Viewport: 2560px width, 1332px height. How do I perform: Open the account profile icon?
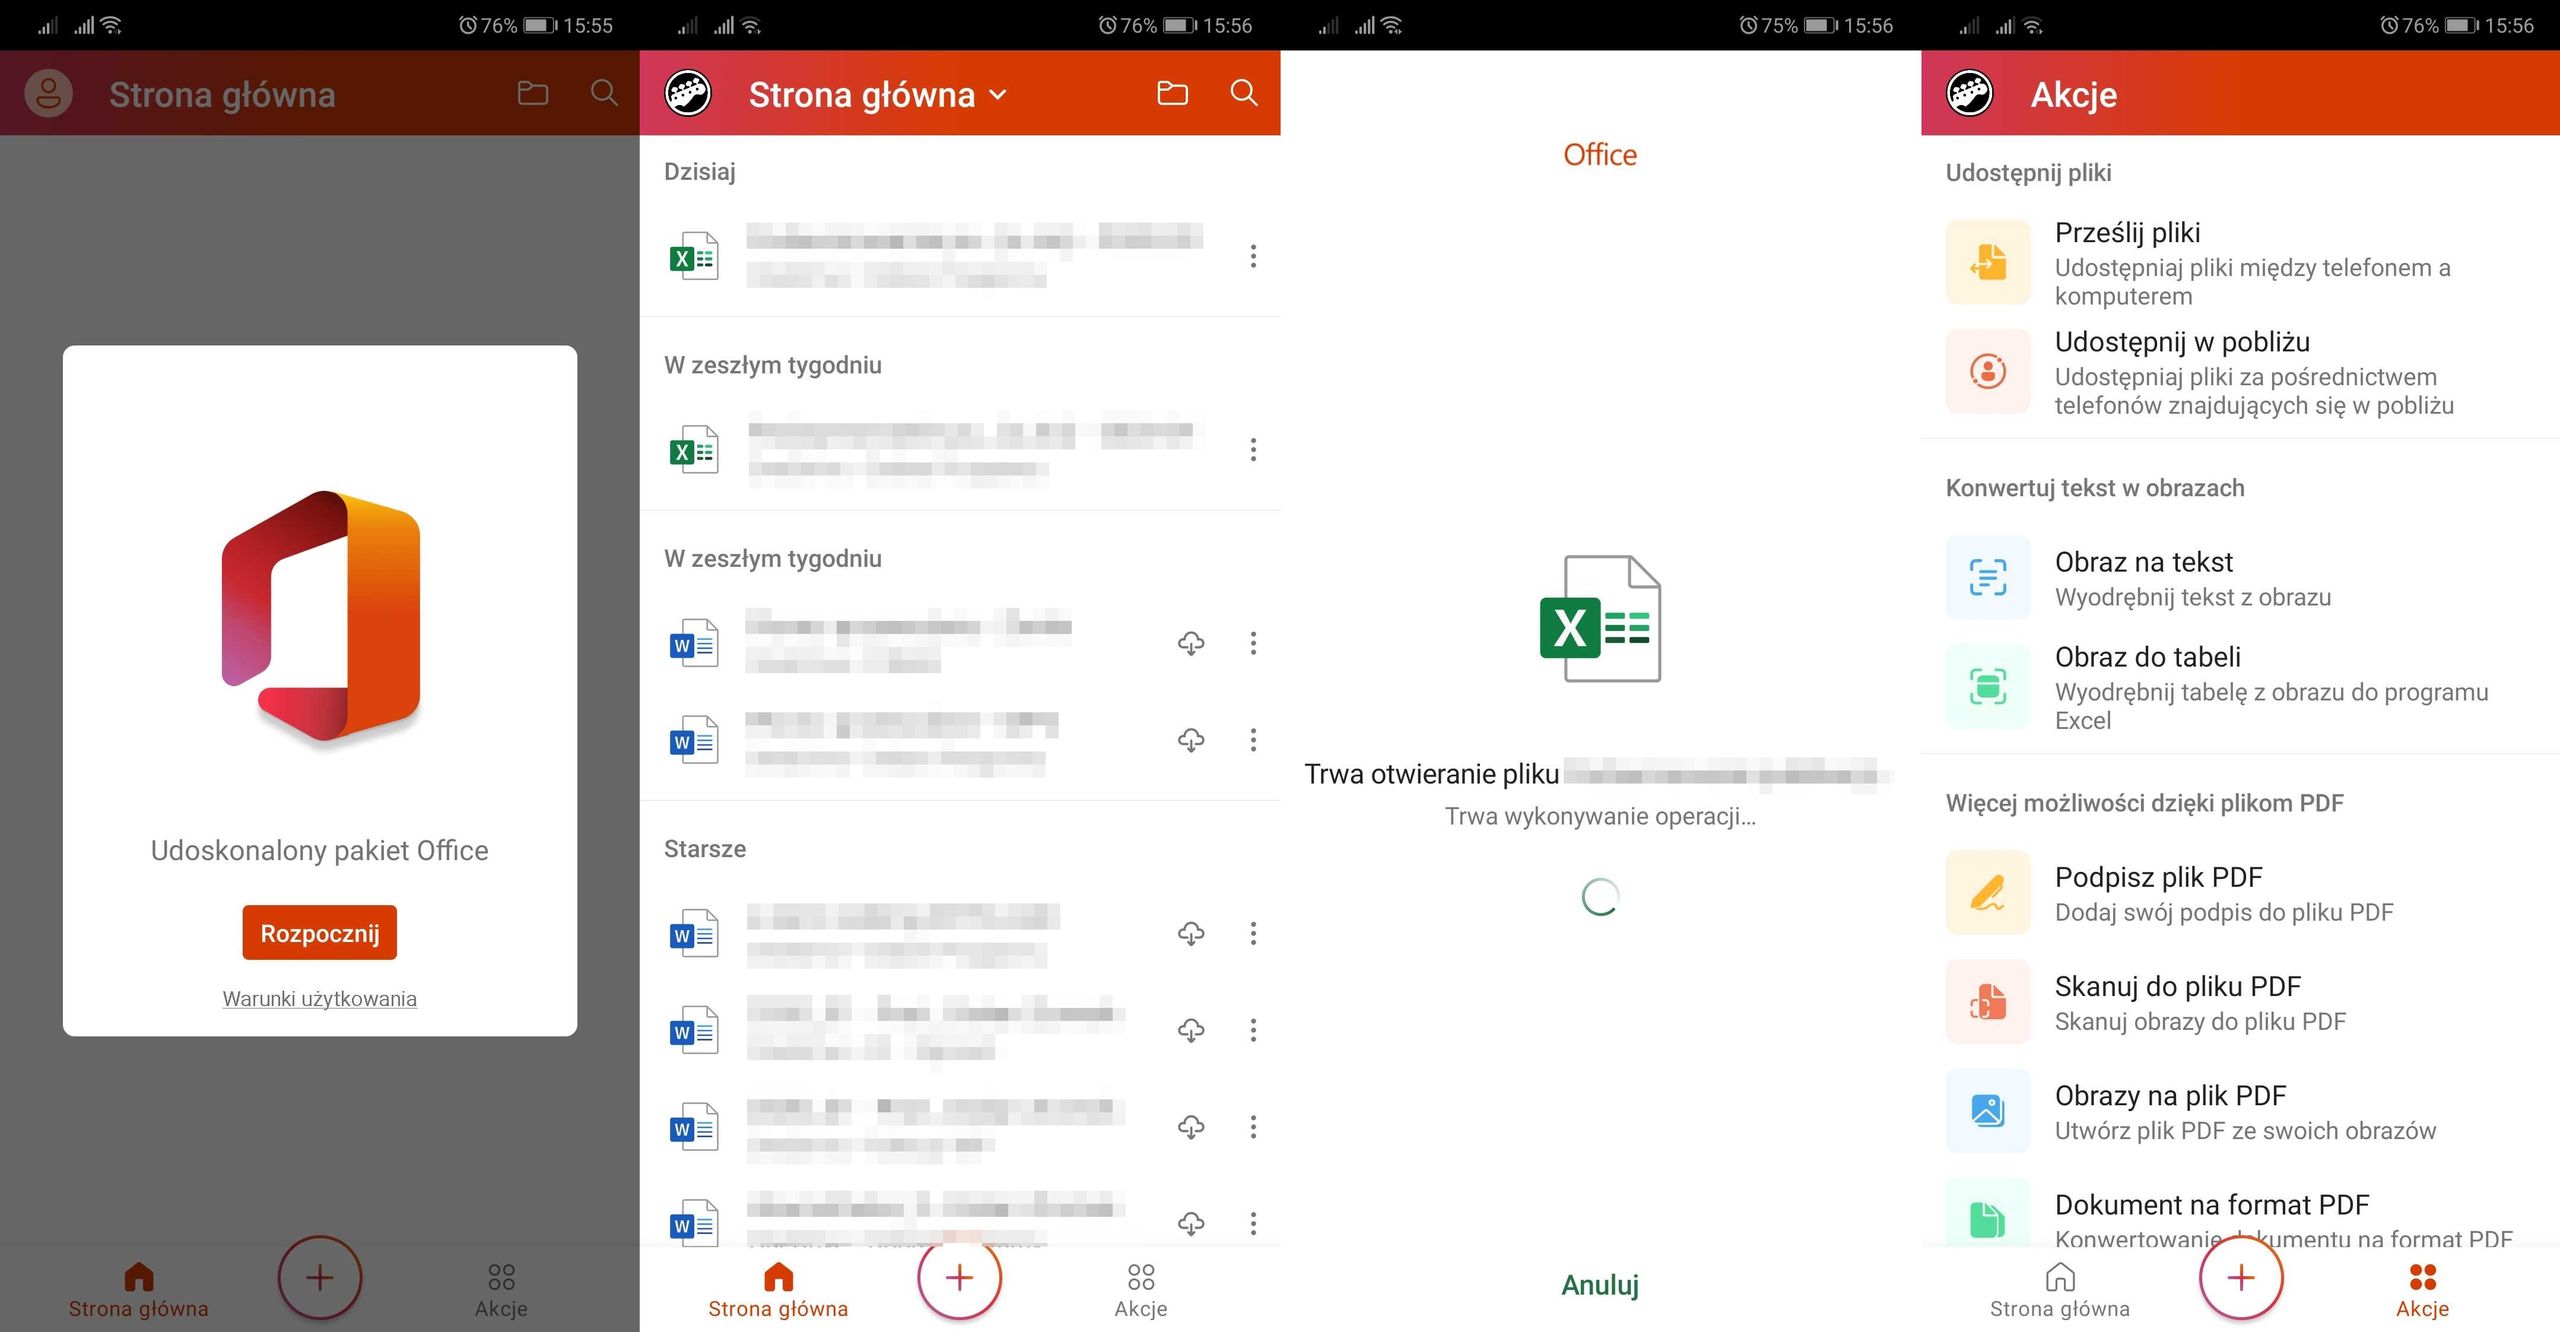[x=46, y=93]
